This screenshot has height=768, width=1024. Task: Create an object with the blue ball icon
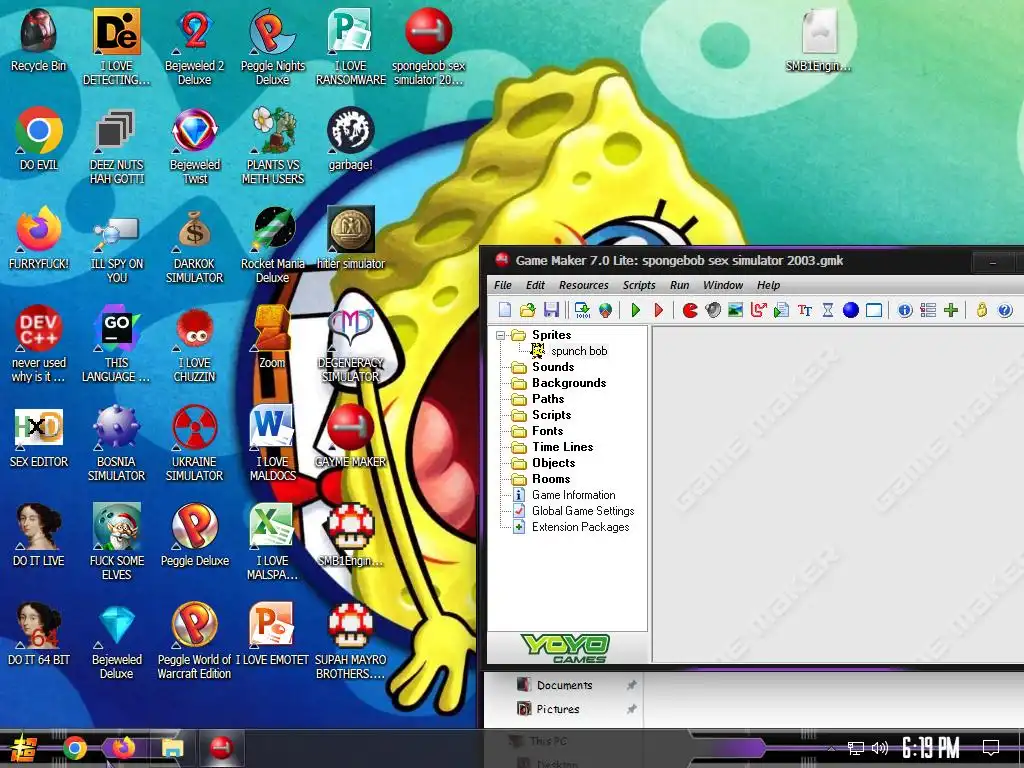pos(850,310)
